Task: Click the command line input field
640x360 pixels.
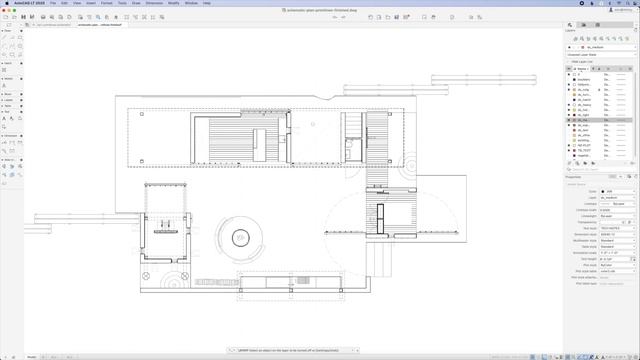Action: [x=292, y=350]
